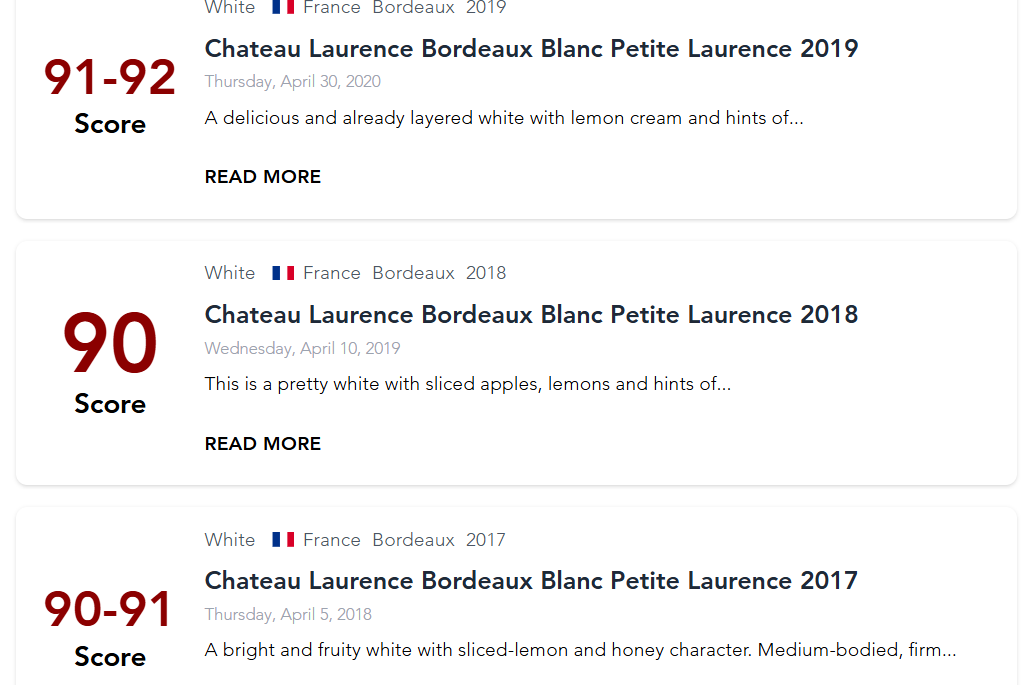Click READ MORE for the 2019 wine

[263, 177]
